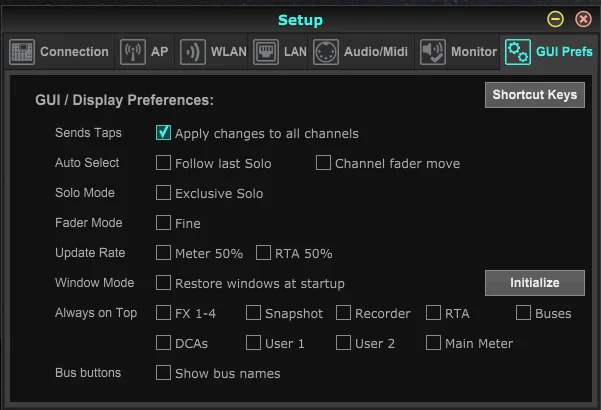Keep FX 1-4 window always on top
Screen dimensions: 601x410
tap(163, 312)
